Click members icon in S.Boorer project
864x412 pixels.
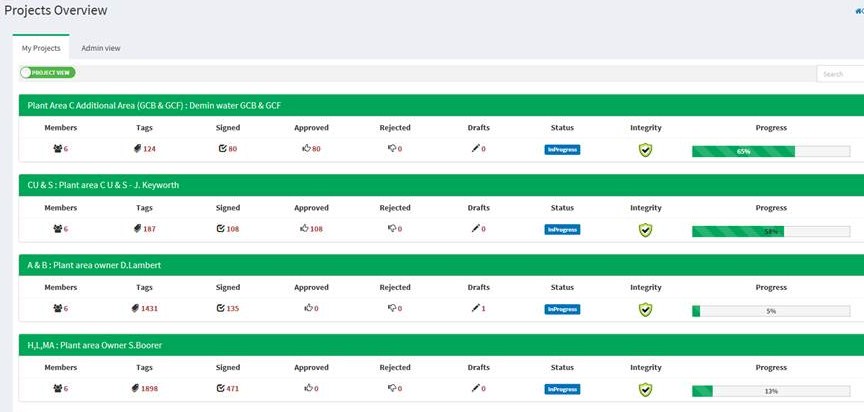point(57,388)
